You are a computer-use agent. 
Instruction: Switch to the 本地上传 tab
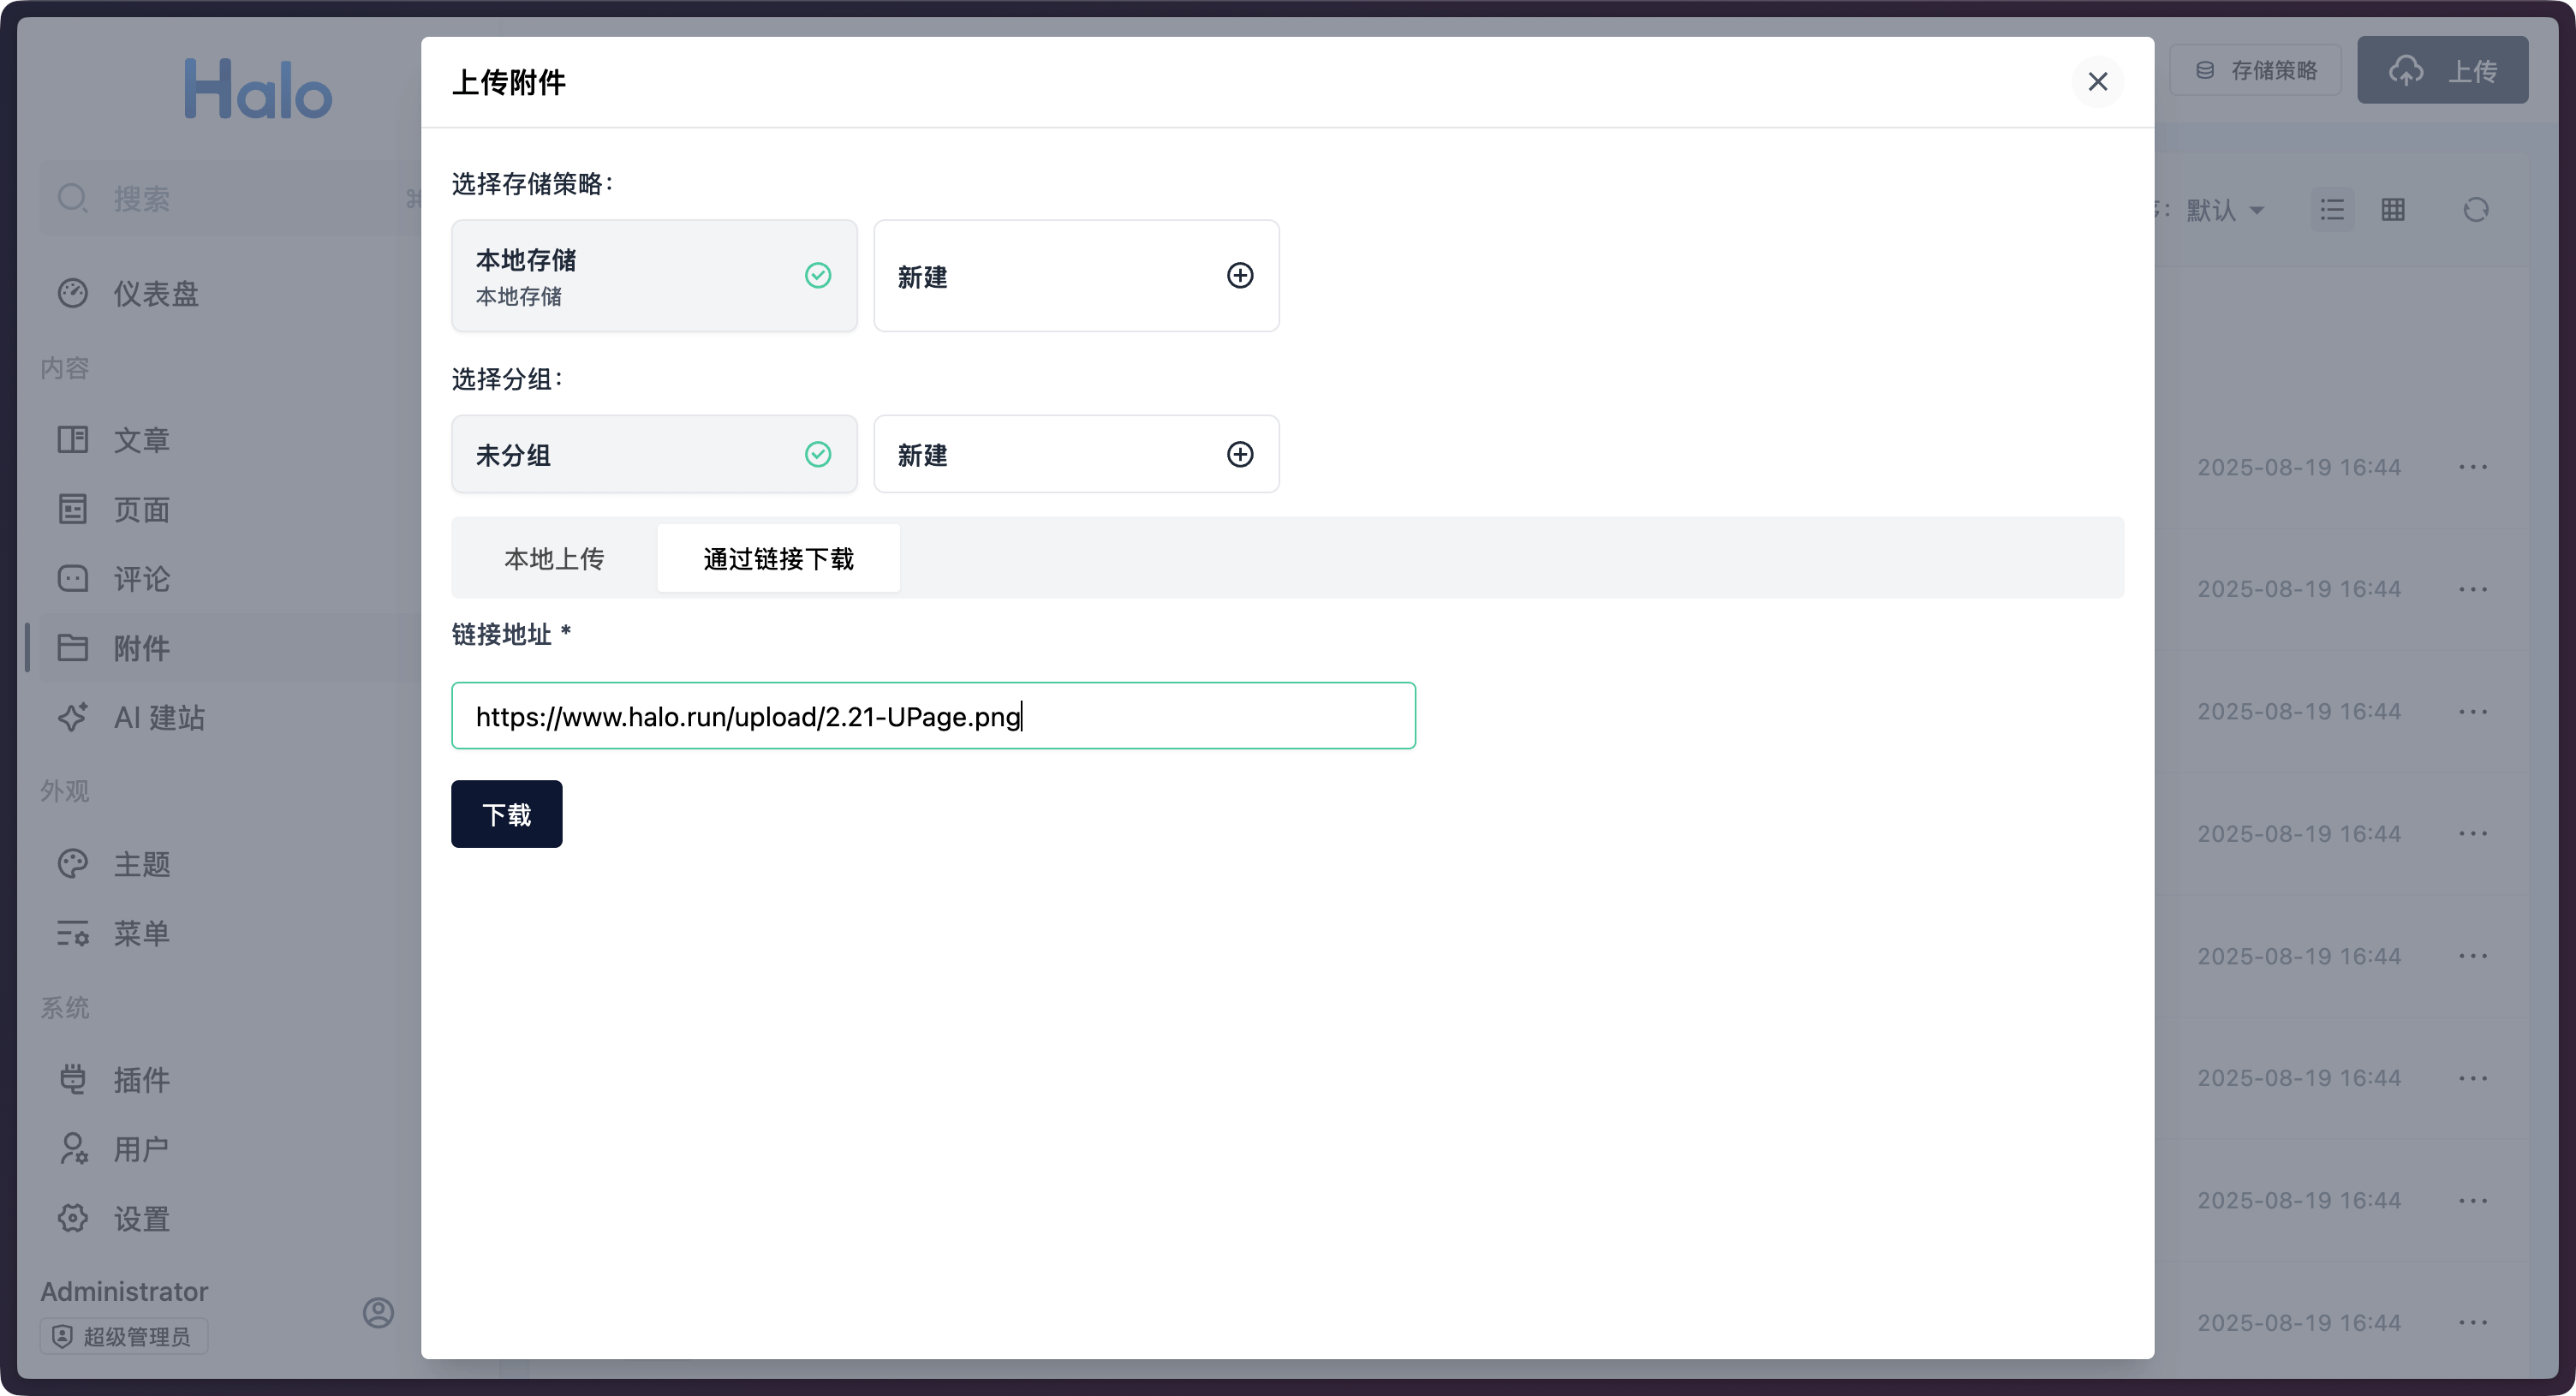point(554,558)
